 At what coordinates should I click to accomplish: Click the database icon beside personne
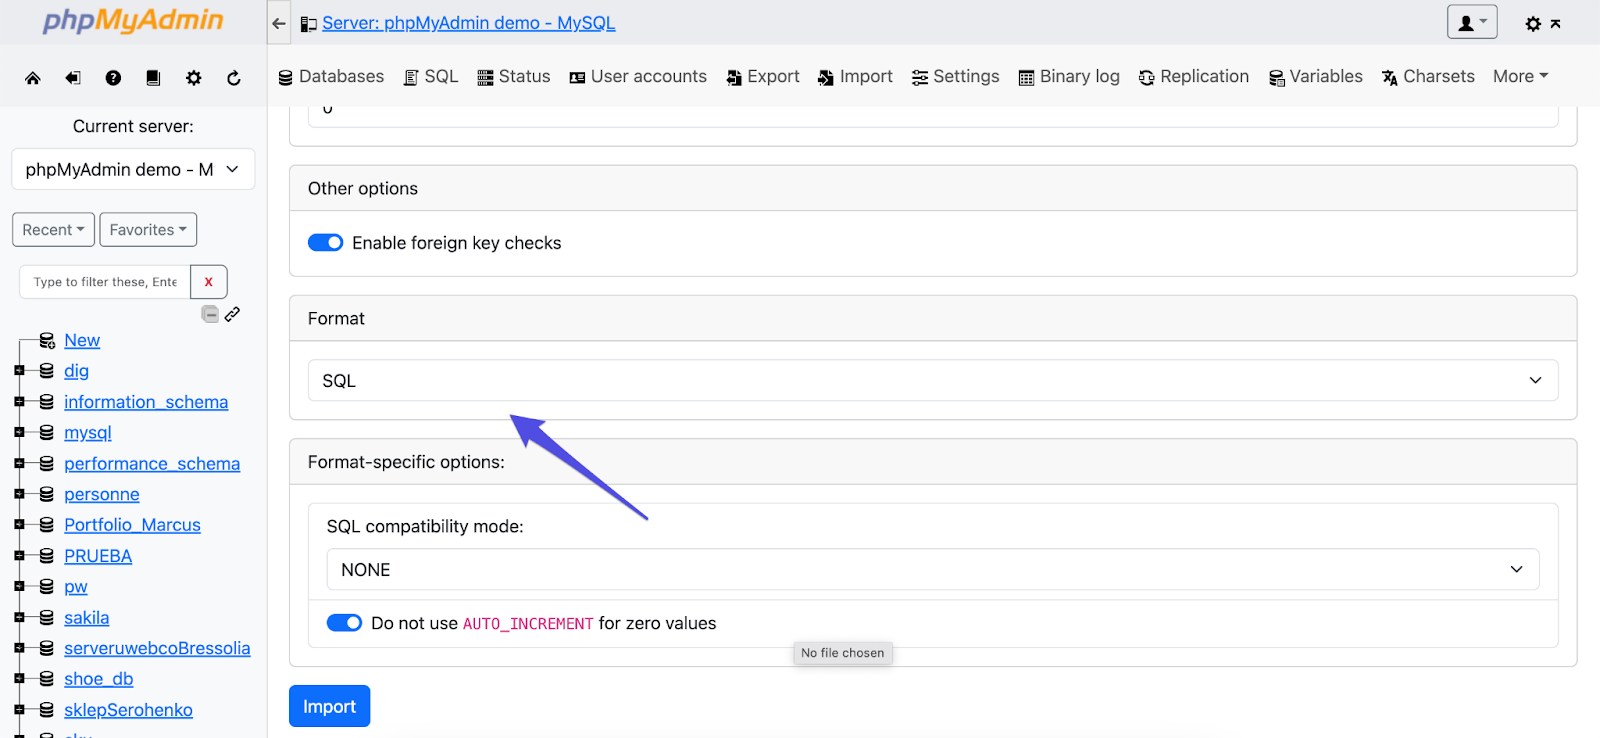point(47,494)
